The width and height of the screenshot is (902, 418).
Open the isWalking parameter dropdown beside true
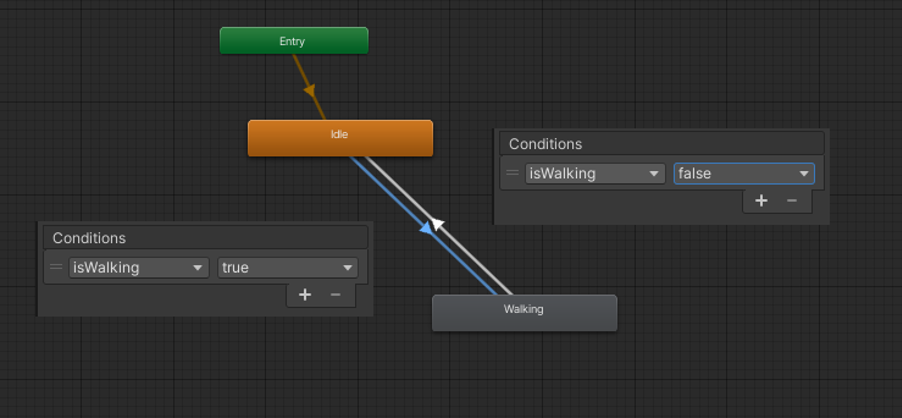tap(139, 267)
